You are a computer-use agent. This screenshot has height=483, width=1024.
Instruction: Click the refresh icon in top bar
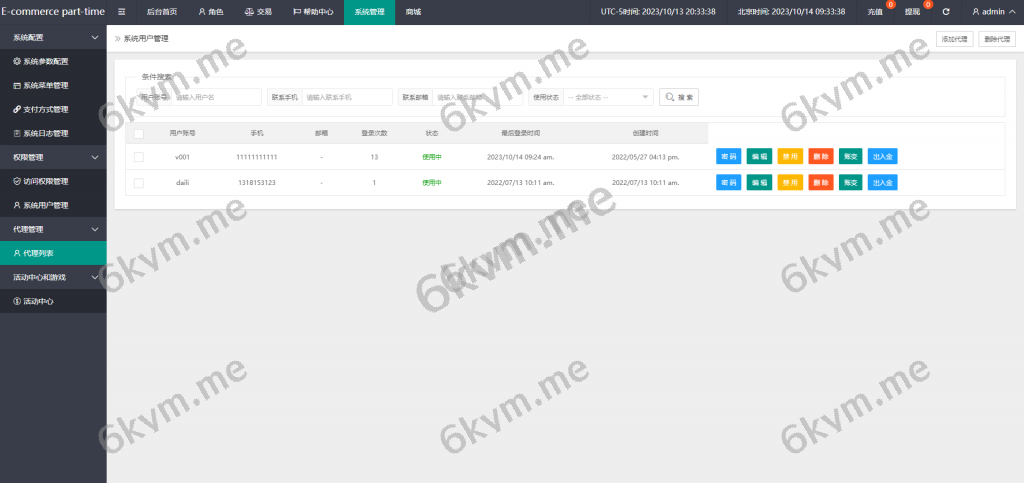point(946,12)
